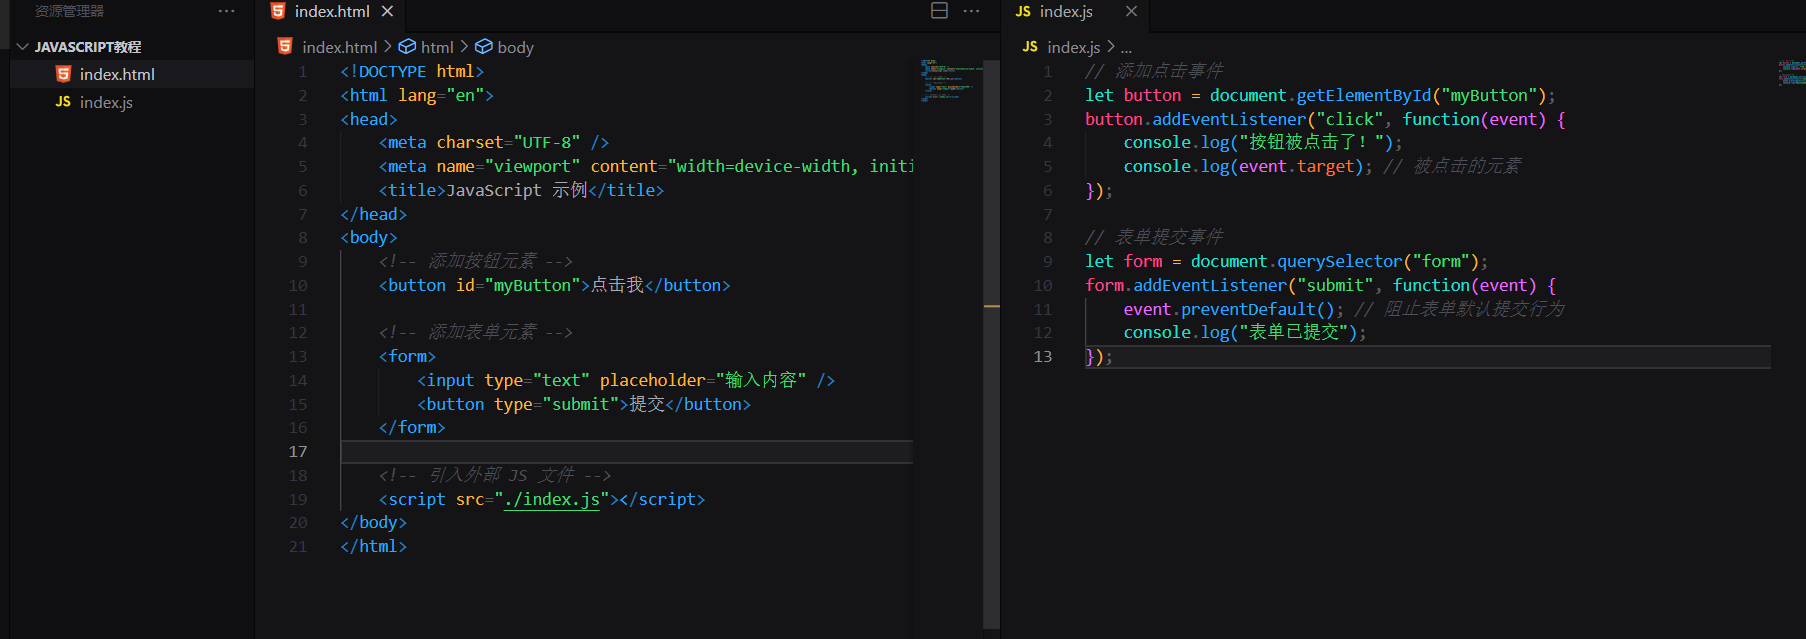Image resolution: width=1806 pixels, height=639 pixels.
Task: Click the HTML minimap preview
Action: 950,80
